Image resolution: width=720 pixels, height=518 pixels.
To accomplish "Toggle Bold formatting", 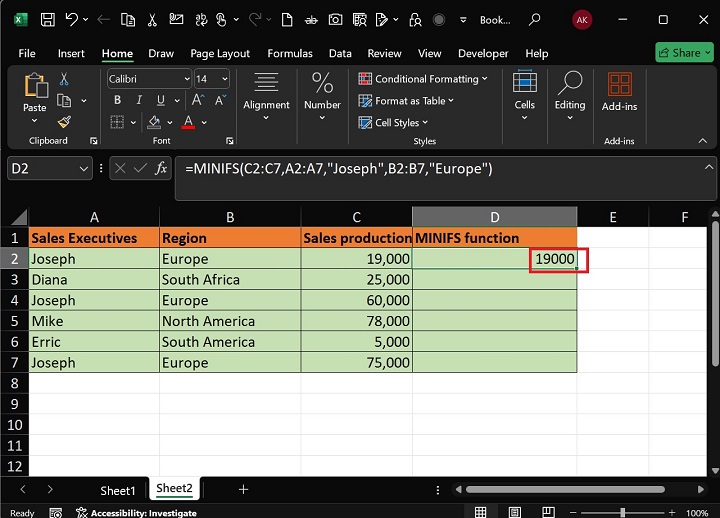I will 117,100.
